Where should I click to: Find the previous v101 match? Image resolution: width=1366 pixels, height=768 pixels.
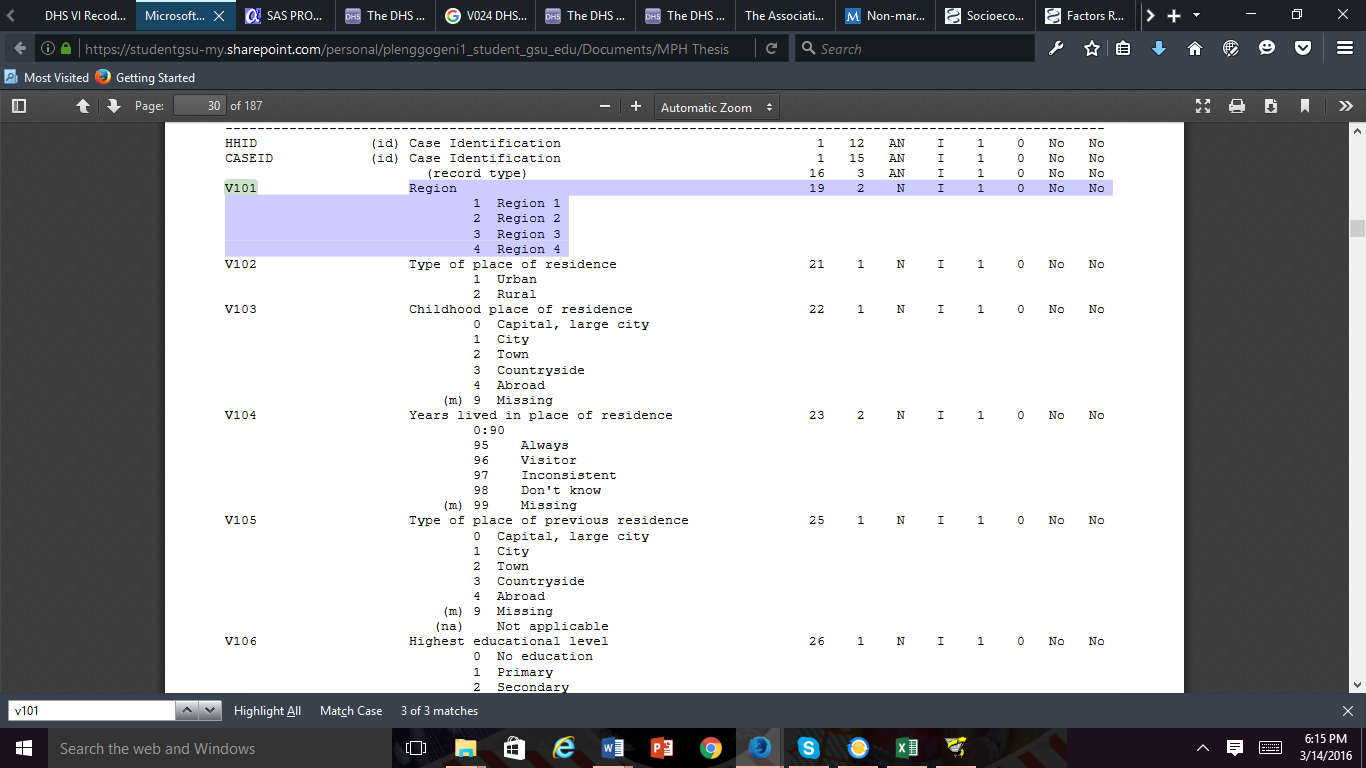tap(187, 711)
